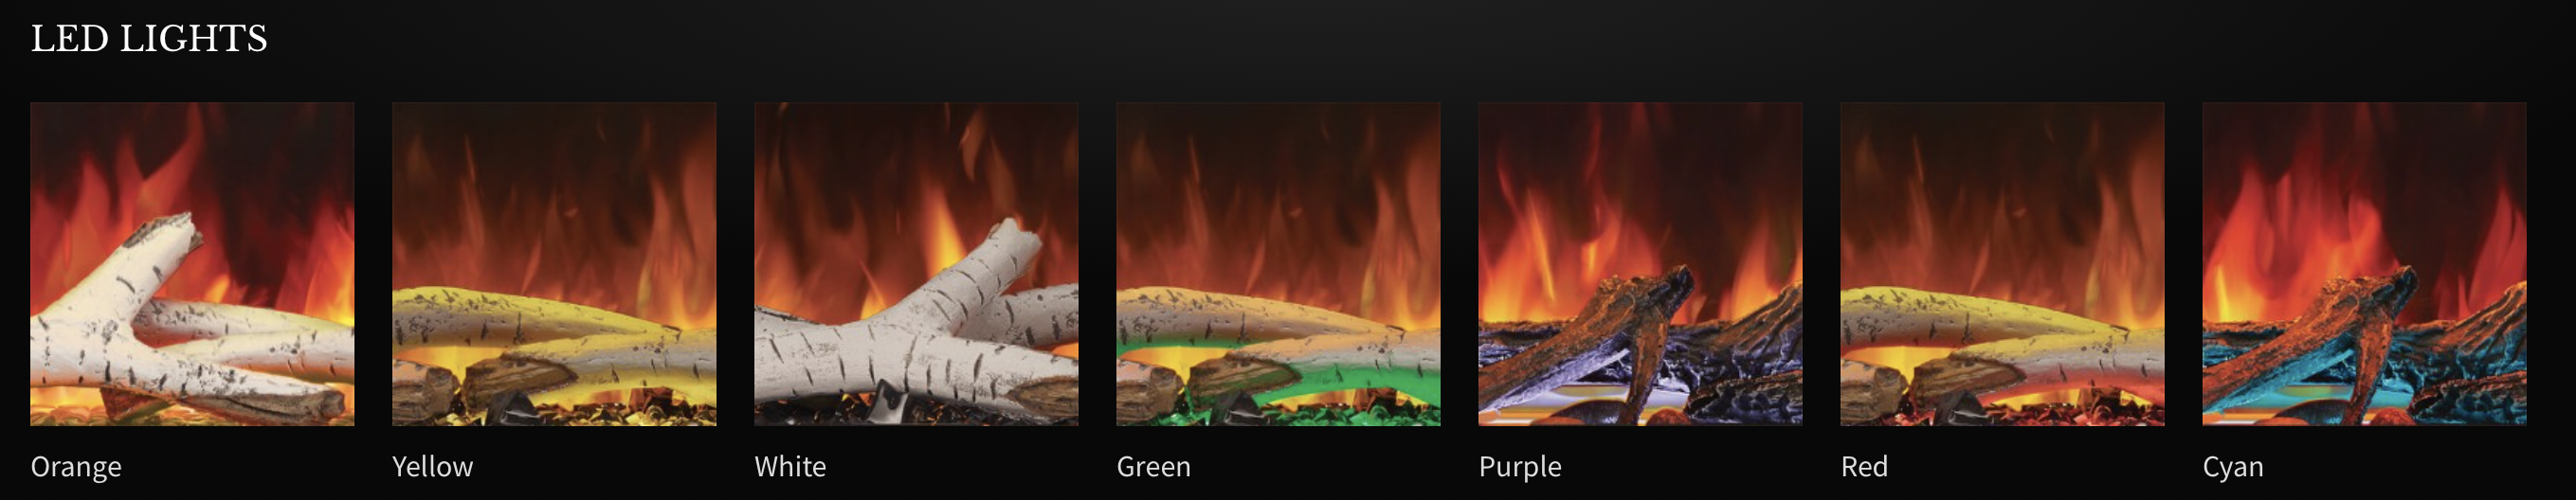This screenshot has width=2576, height=500.
Task: Click the 'Green' text caption
Action: pos(1153,467)
